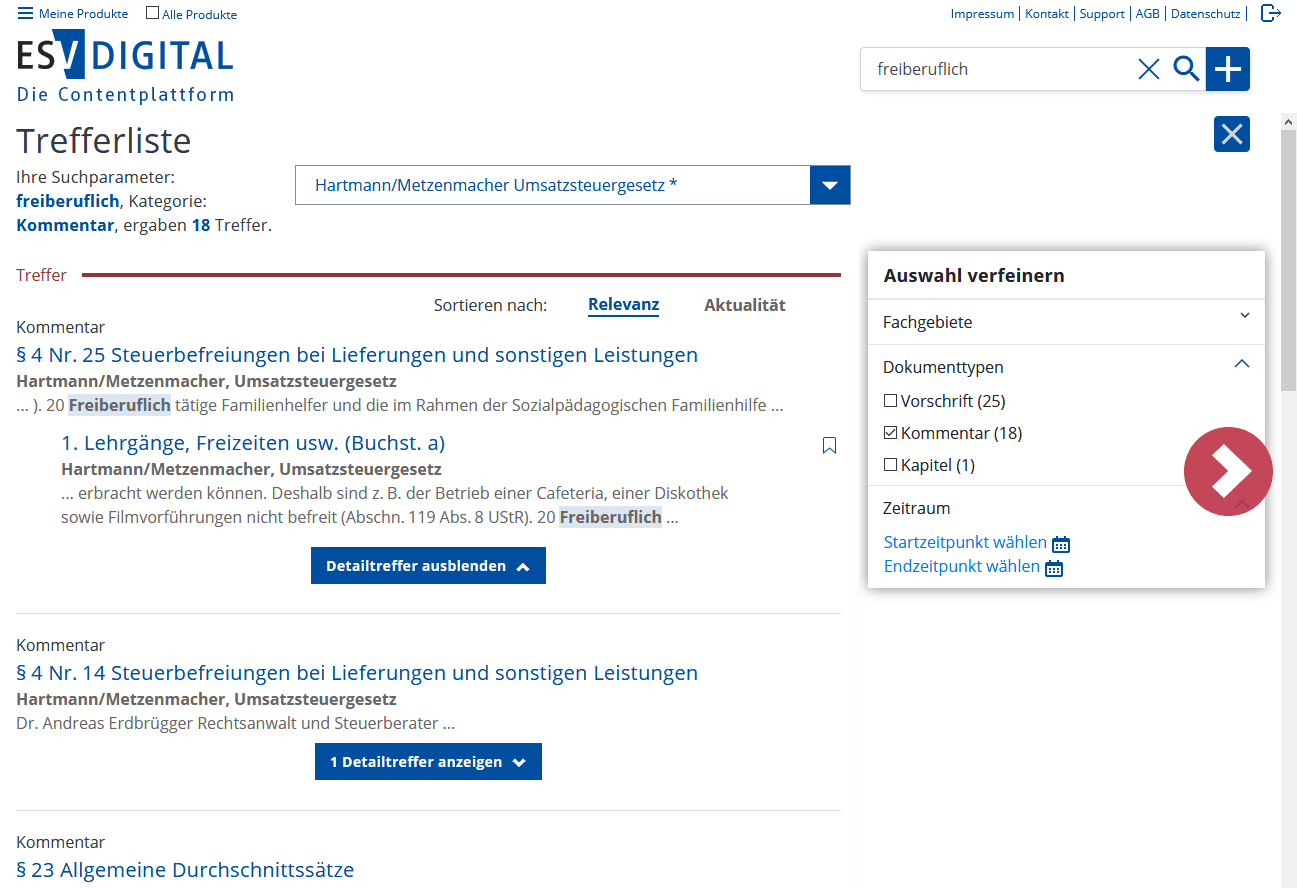Open 1. Lehrgänge, Freizeiten usw. detail hit
The width and height of the screenshot is (1297, 888).
click(253, 443)
